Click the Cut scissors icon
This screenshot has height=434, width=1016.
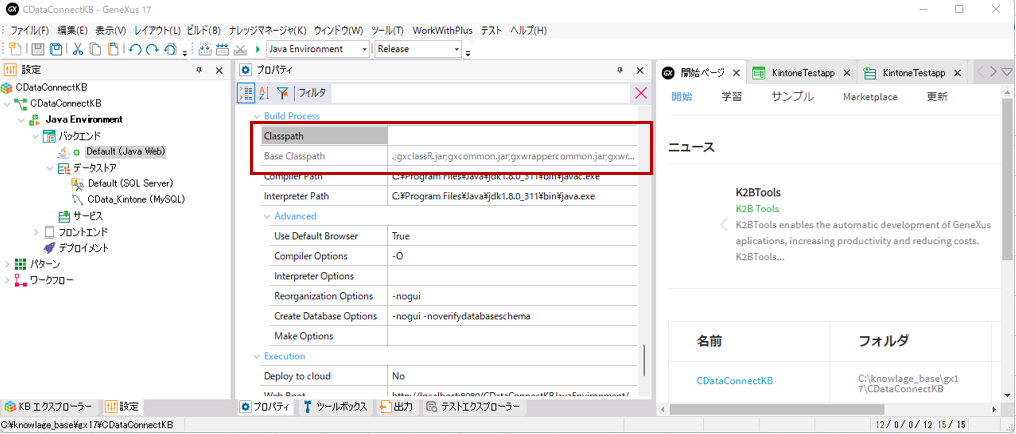tap(78, 49)
